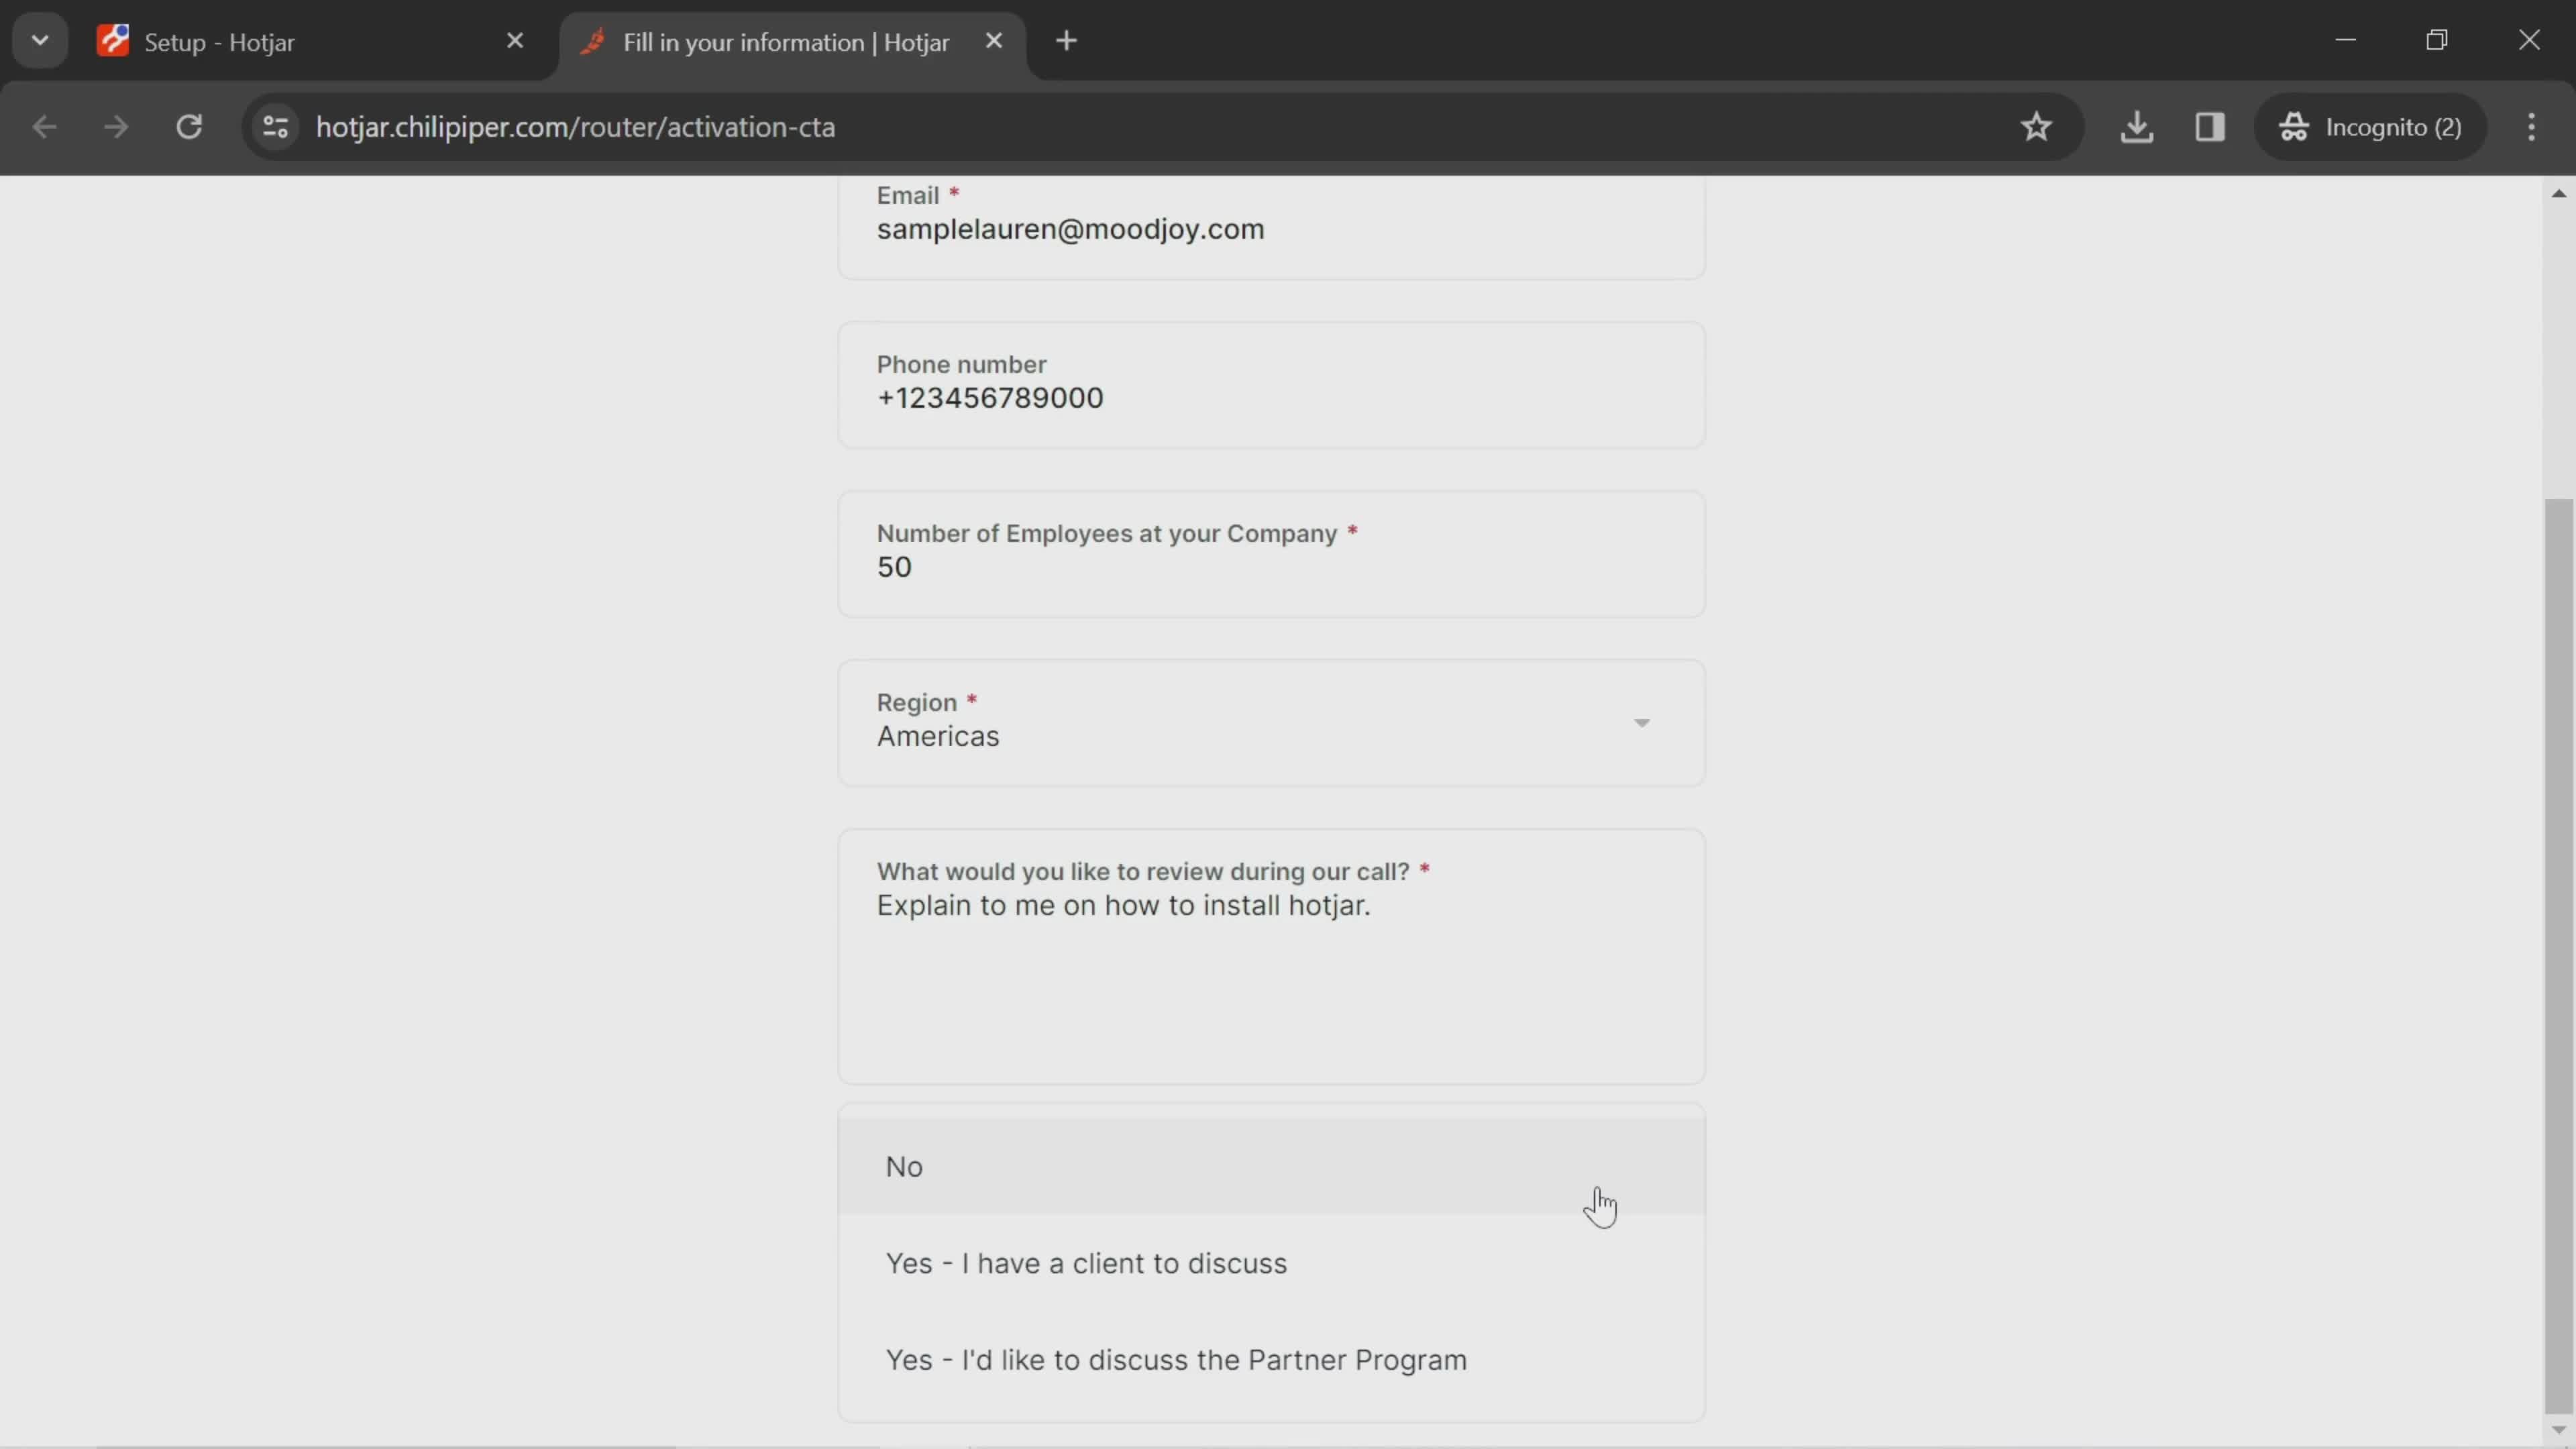Image resolution: width=2576 pixels, height=1449 pixels.
Task: Choose Yes - I have a client to discuss
Action: pyautogui.click(x=1271, y=1263)
